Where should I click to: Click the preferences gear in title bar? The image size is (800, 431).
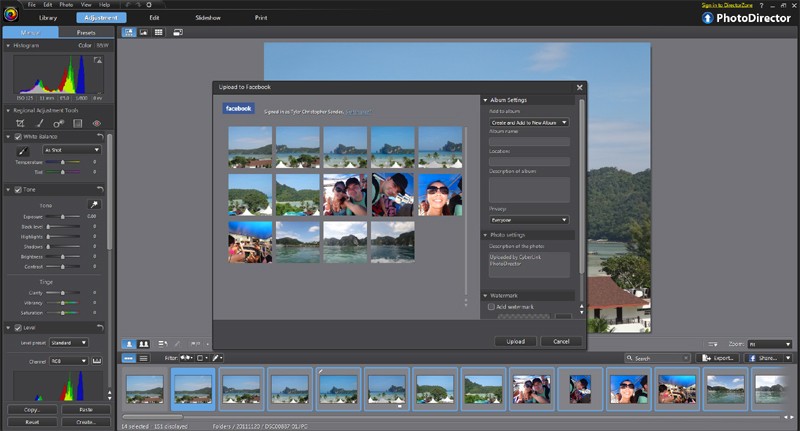click(x=149, y=5)
